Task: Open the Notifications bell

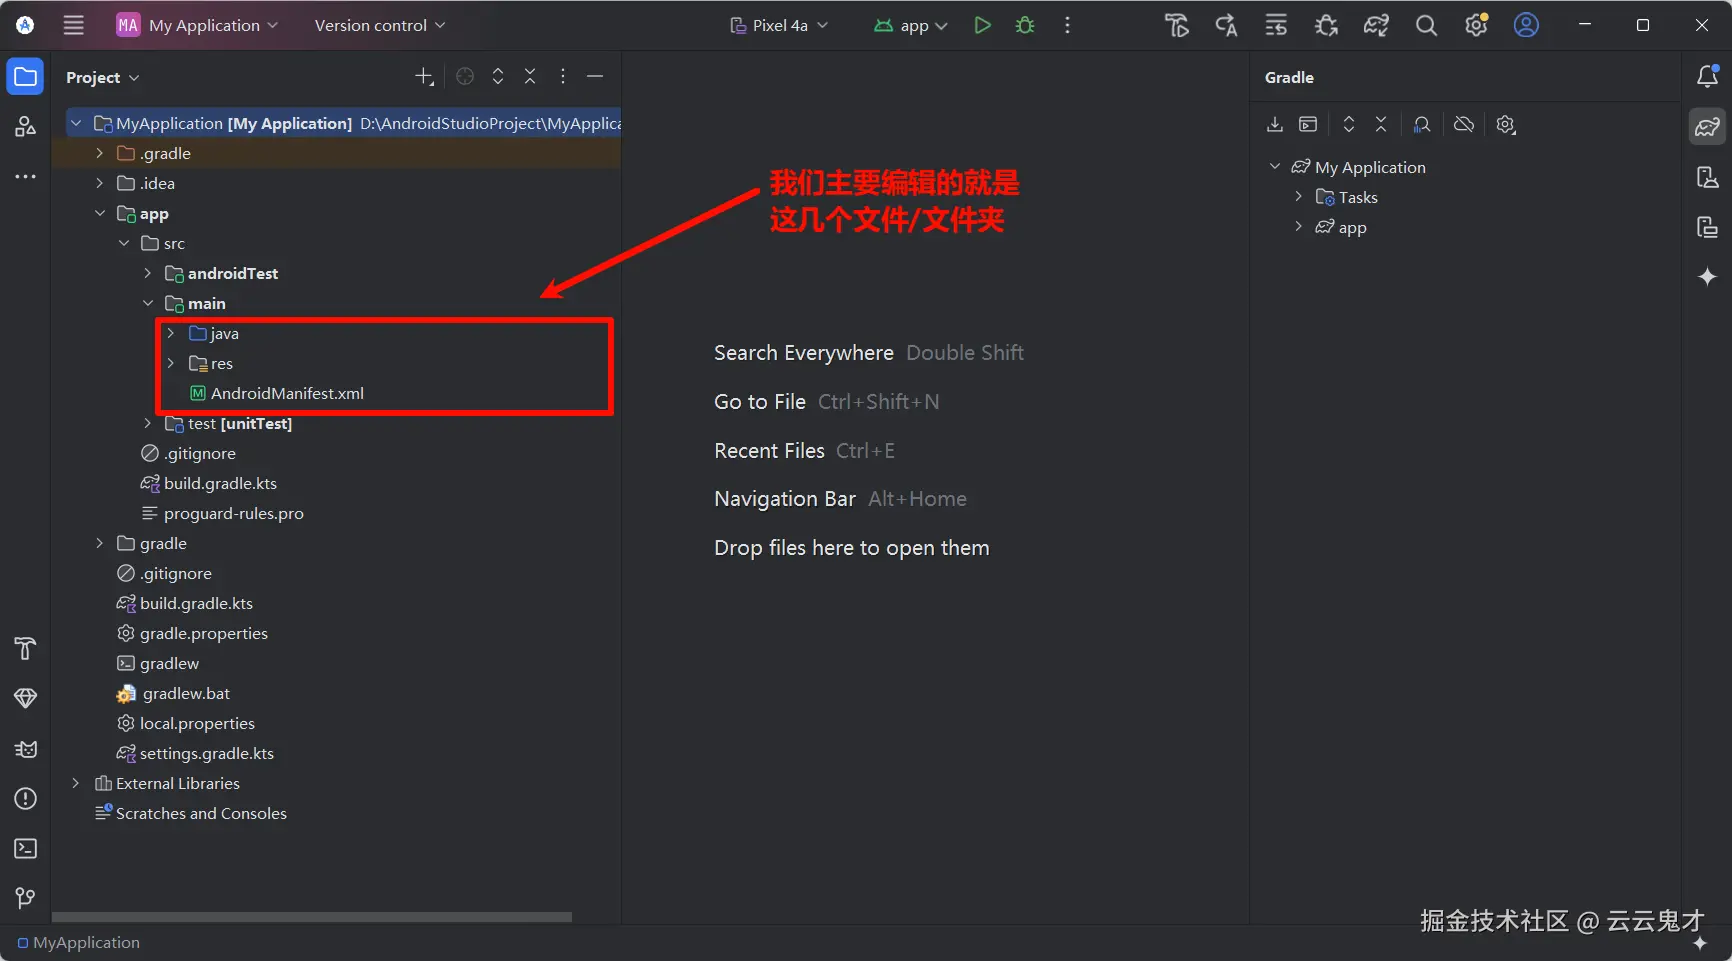Action: tap(1707, 76)
